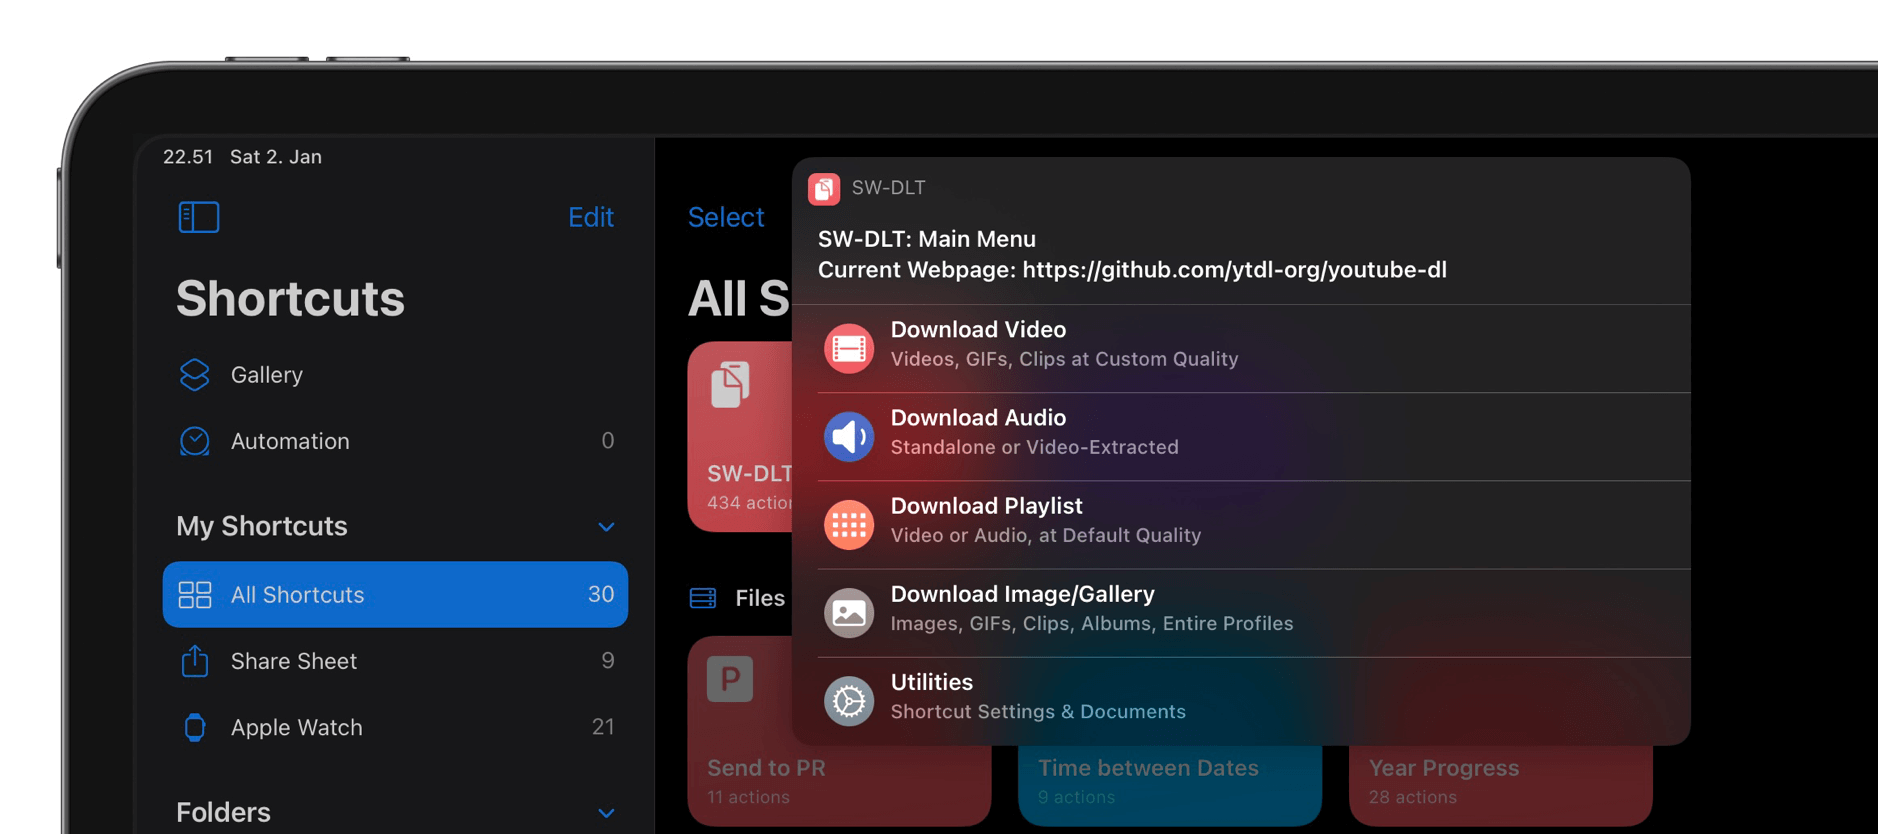The height and width of the screenshot is (834, 1878).
Task: Click the Share Sheet icon
Action: (194, 660)
